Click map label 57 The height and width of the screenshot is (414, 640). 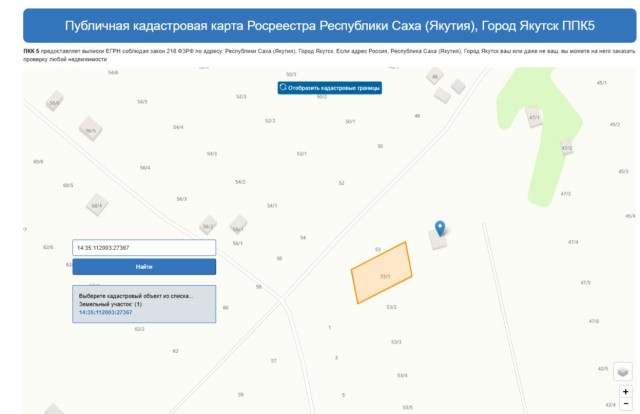[x=274, y=361]
